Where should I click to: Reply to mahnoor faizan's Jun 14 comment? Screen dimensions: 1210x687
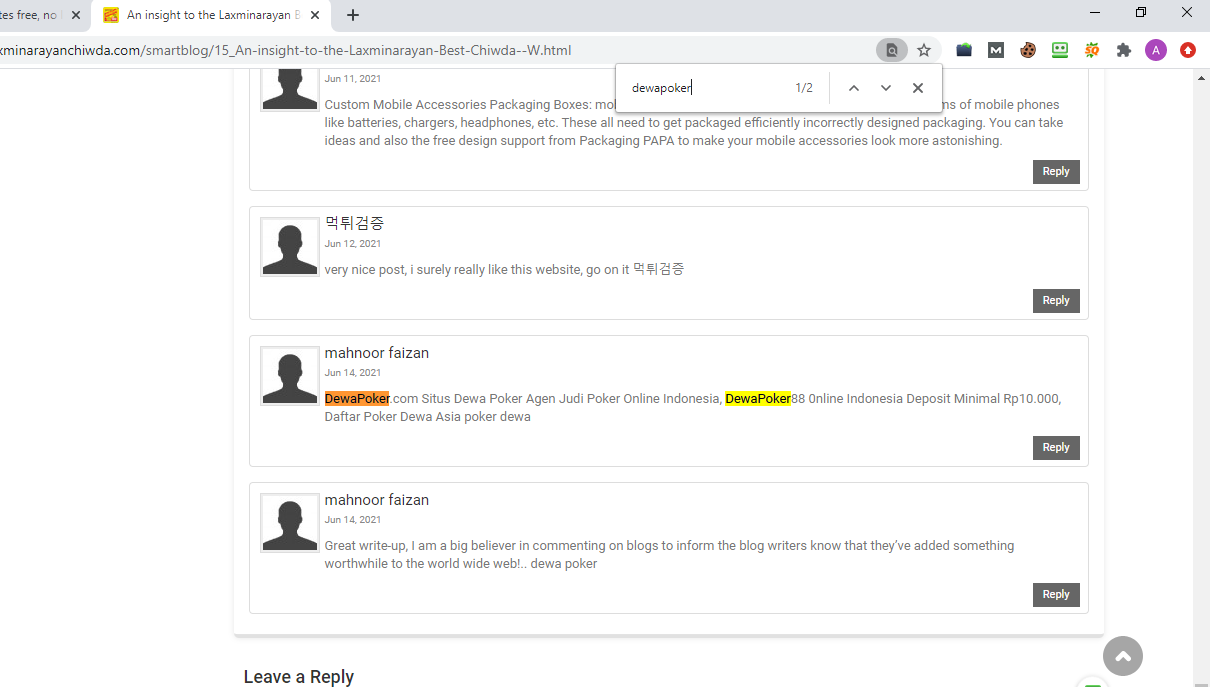(1055, 447)
